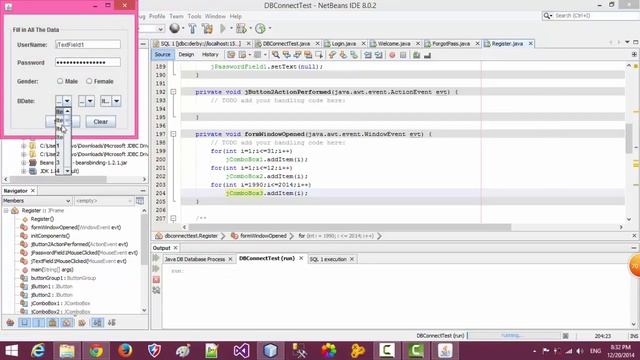
Task: Click the Clear button in the form
Action: (100, 122)
